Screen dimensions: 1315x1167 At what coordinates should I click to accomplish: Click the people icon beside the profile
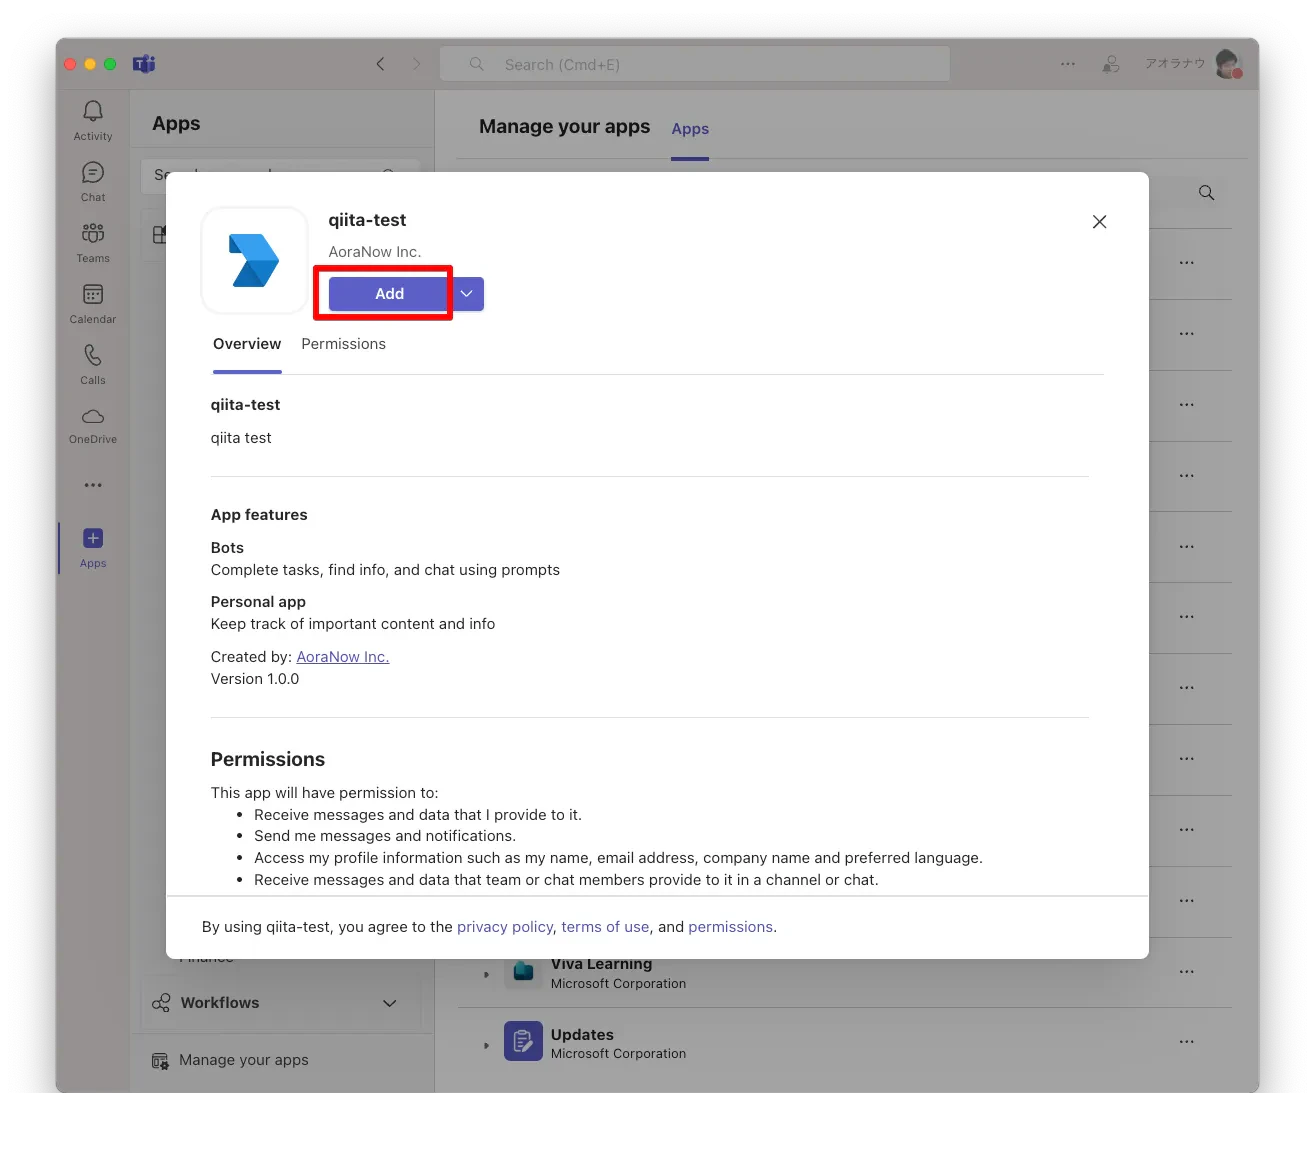tap(1111, 64)
